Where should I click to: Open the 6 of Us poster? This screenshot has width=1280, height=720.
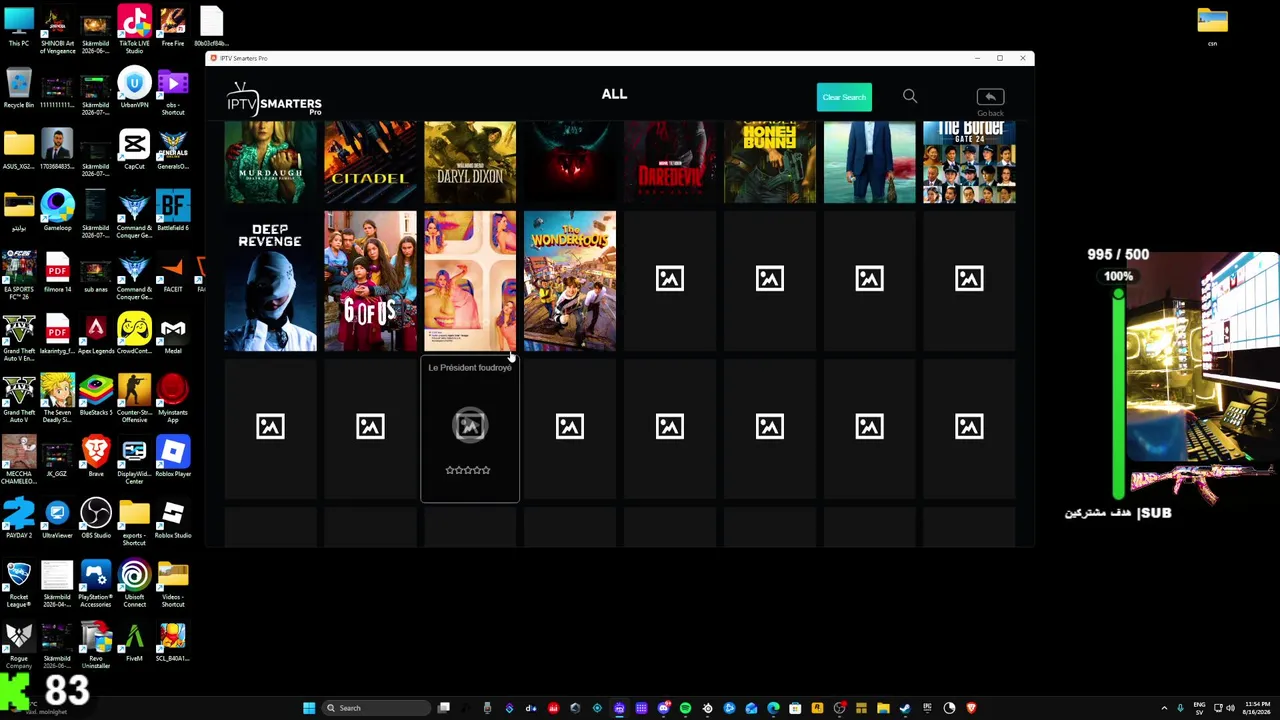click(370, 281)
